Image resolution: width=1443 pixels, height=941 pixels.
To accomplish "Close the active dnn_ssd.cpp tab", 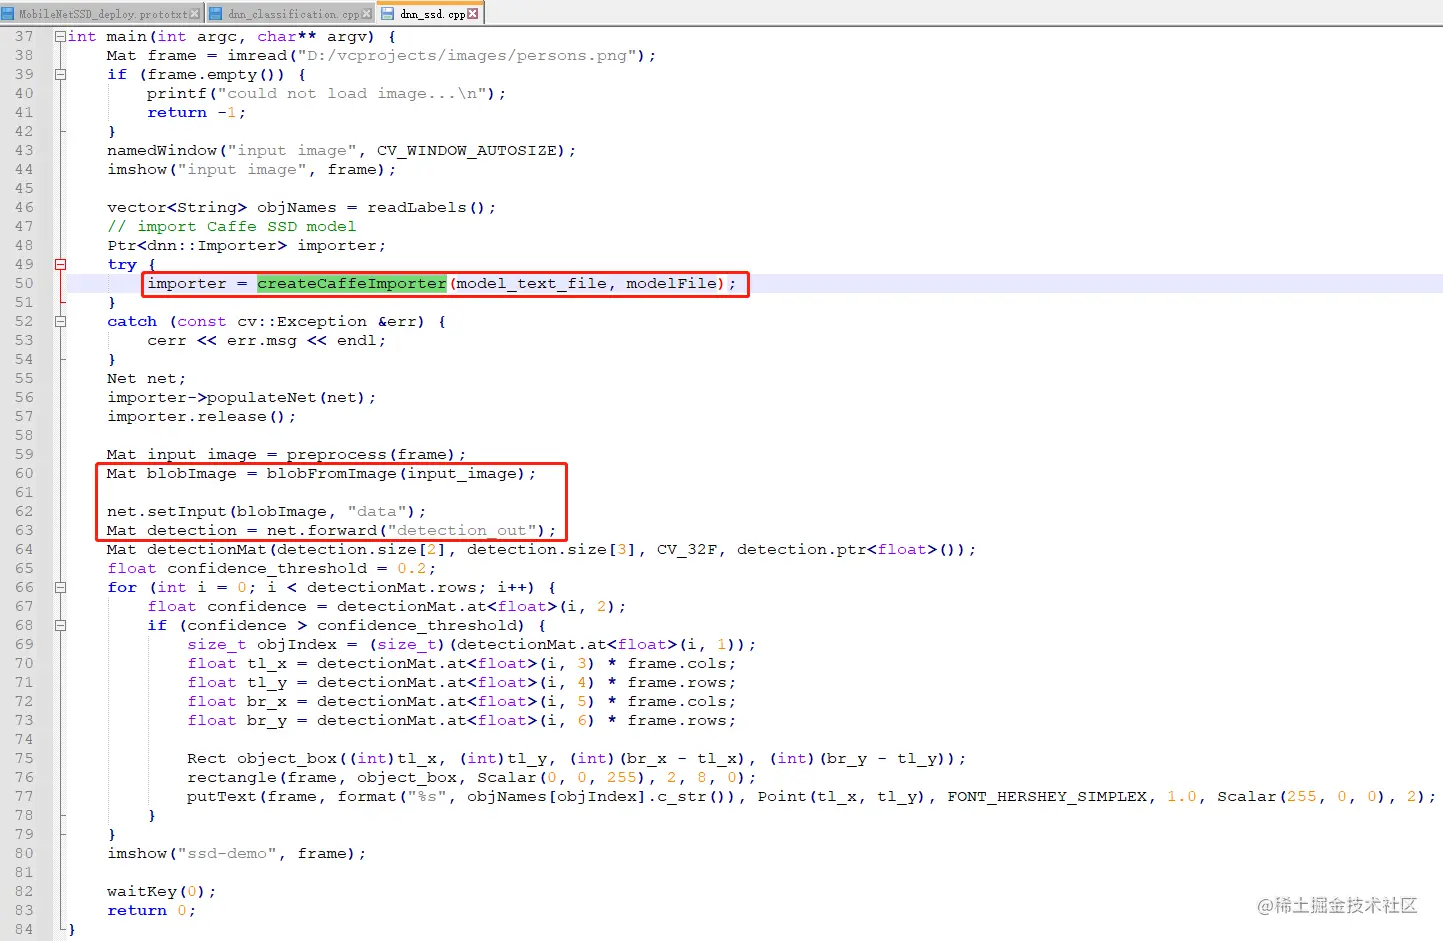I will click(473, 14).
